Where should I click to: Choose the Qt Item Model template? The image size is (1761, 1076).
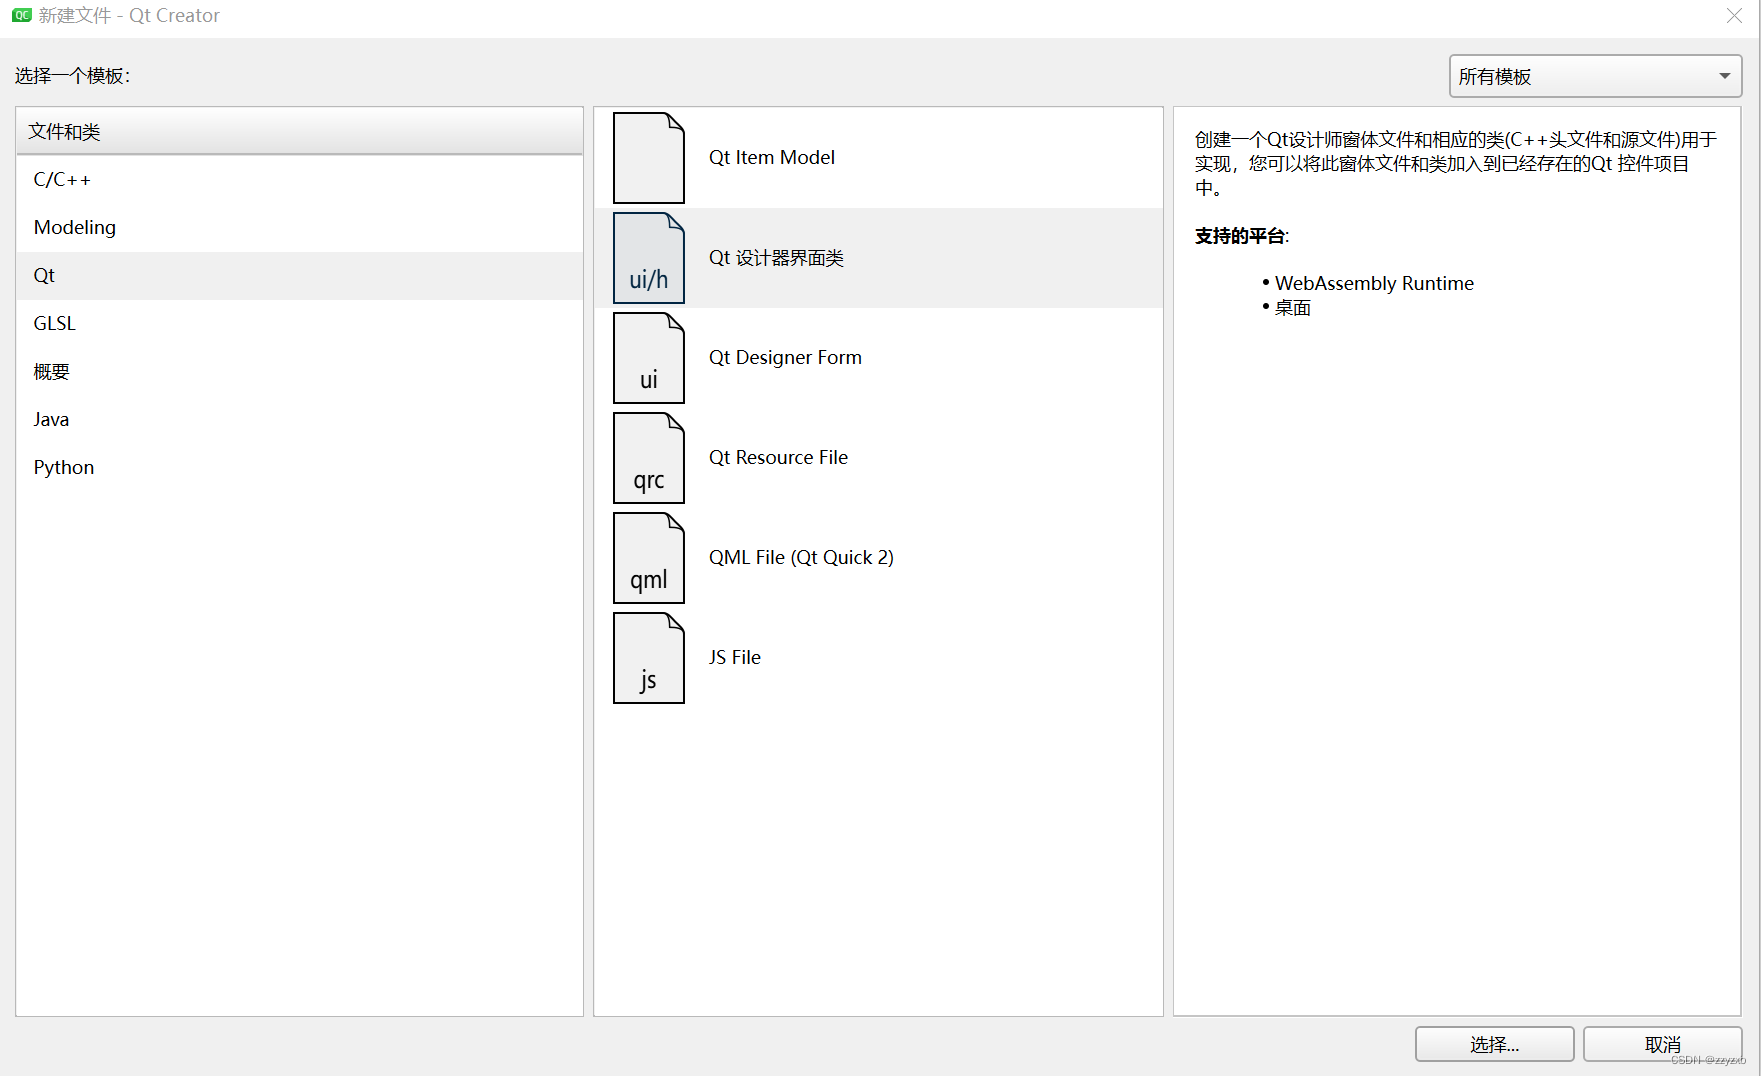[x=878, y=158]
